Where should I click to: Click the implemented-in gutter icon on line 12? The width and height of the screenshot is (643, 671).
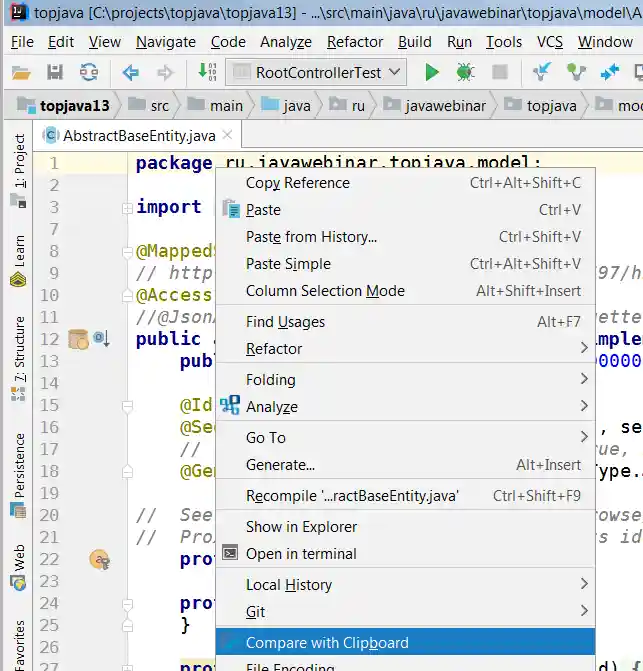point(101,339)
